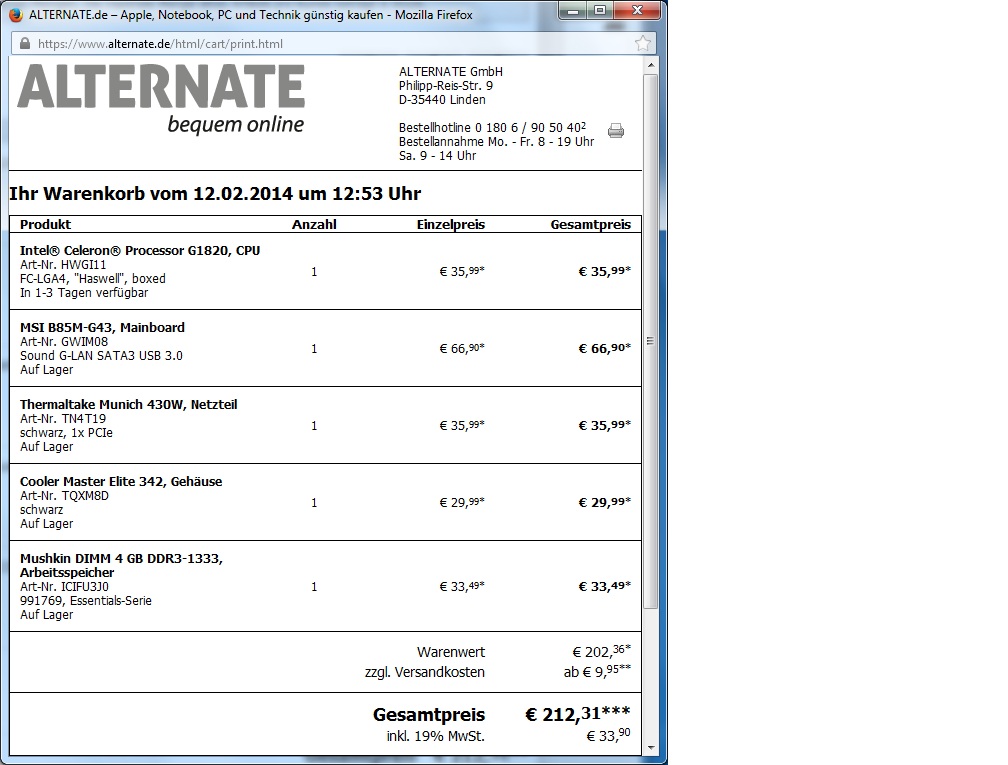
Task: Click article number ICIFU3J0
Action: [x=64, y=587]
